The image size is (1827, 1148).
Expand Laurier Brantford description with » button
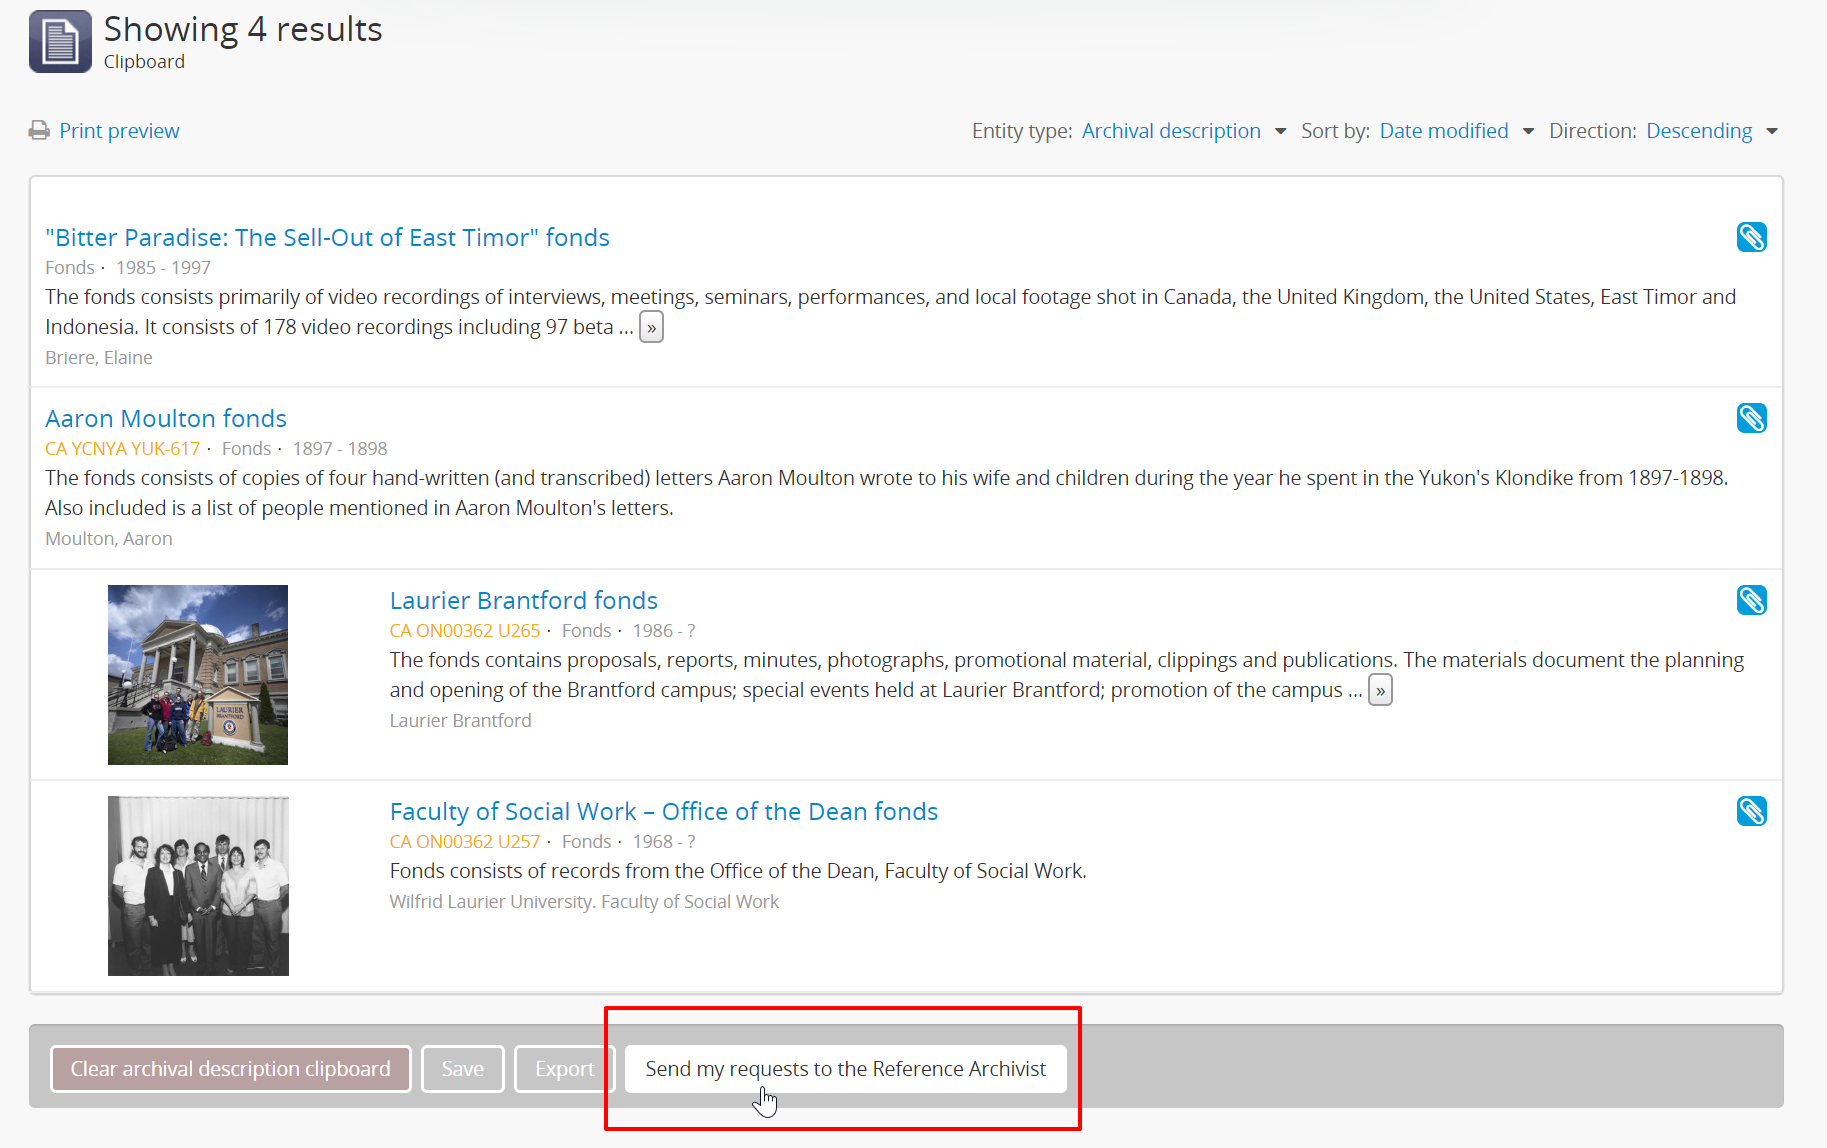click(x=1380, y=690)
